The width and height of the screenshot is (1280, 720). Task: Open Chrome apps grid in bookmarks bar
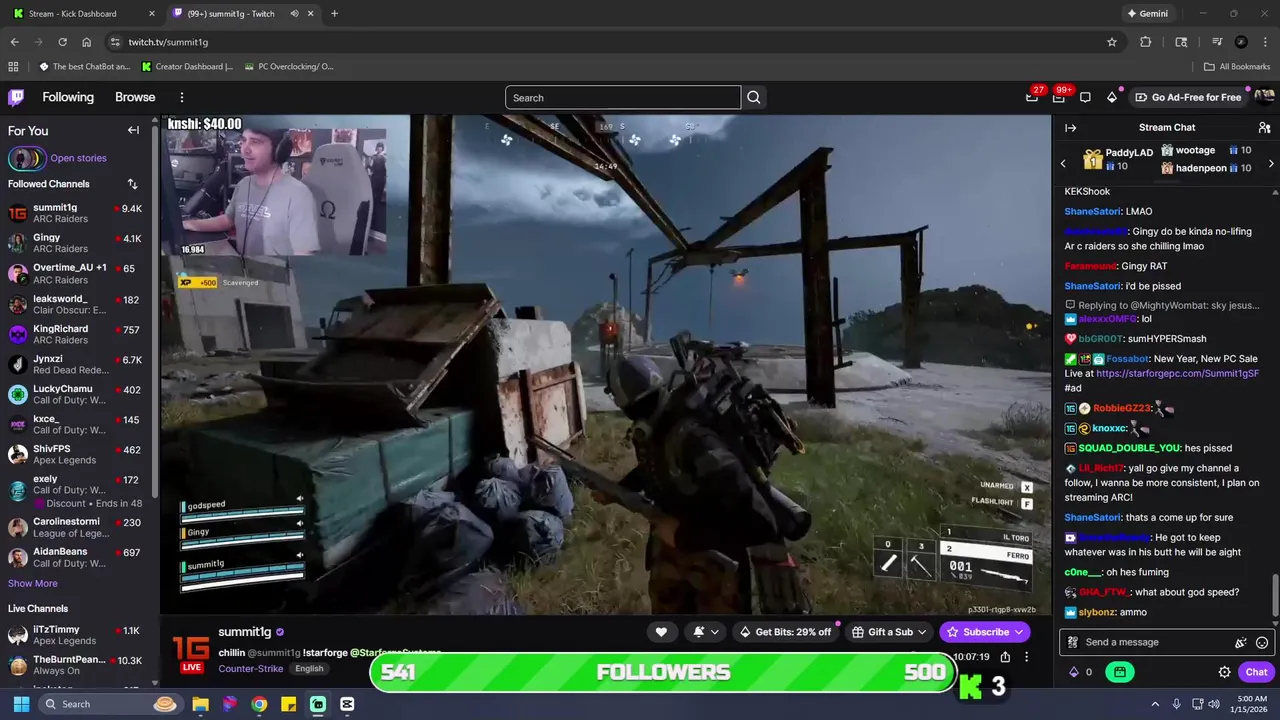13,67
